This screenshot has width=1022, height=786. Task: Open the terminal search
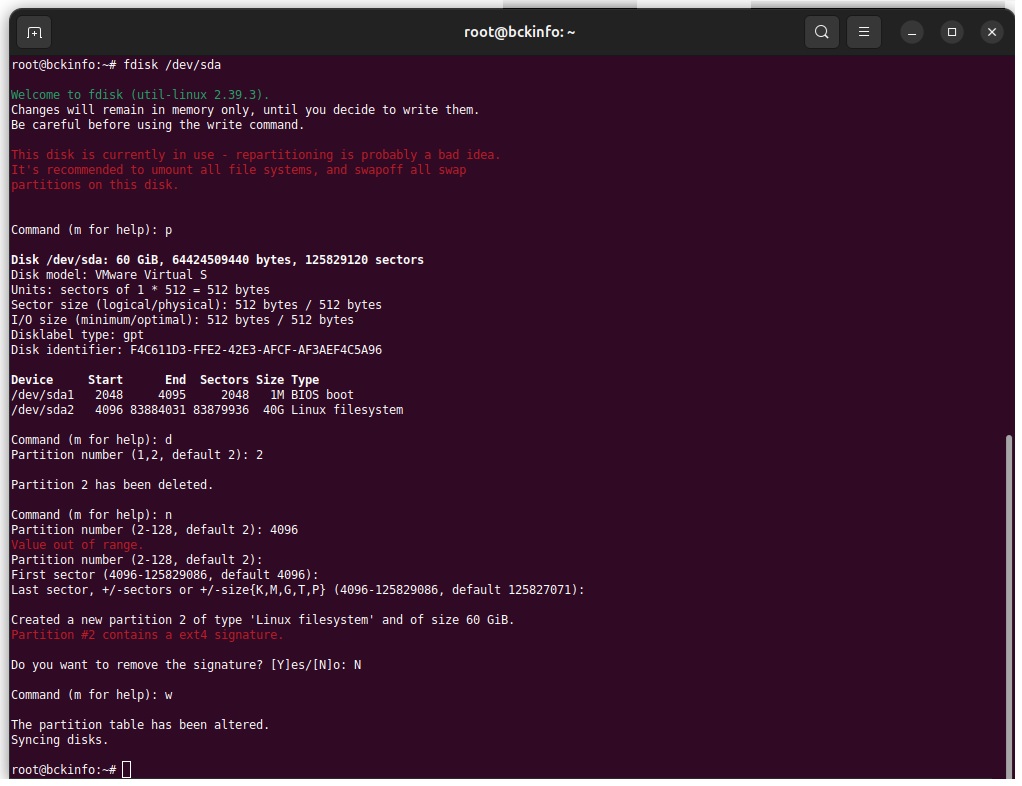point(821,32)
